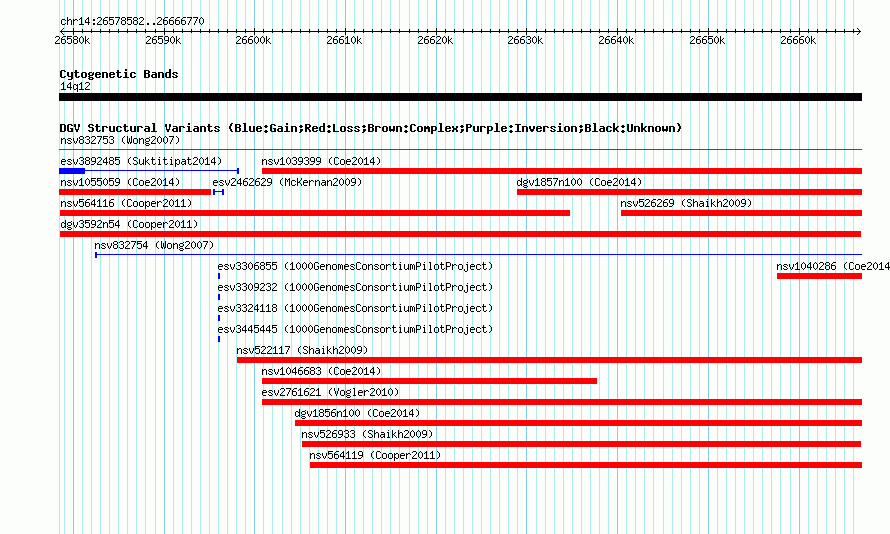Click the 26630k ruler tick label
This screenshot has height=534, width=890.
point(525,40)
